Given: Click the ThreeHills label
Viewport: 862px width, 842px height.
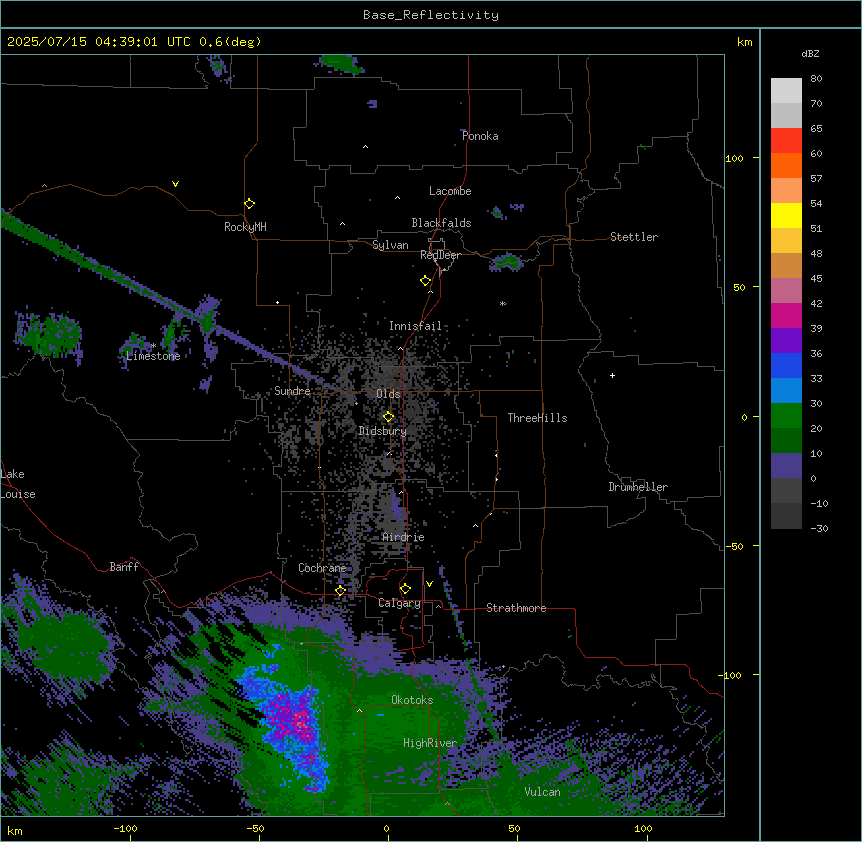Looking at the screenshot, I should coord(537,418).
